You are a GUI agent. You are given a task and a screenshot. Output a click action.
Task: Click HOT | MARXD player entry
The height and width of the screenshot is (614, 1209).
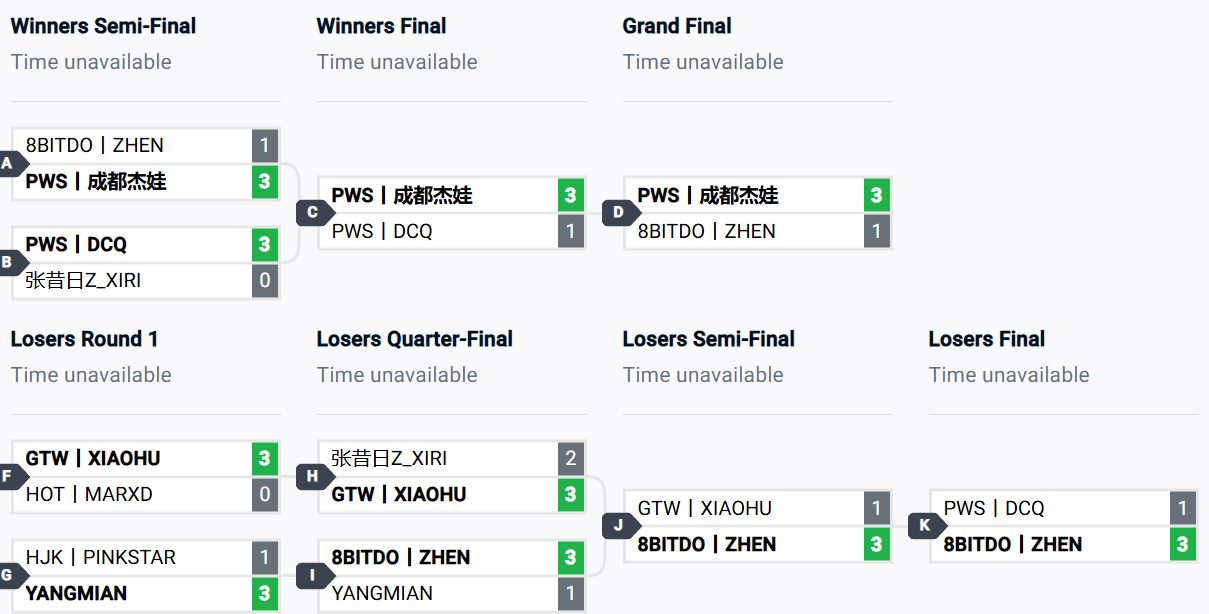(89, 494)
